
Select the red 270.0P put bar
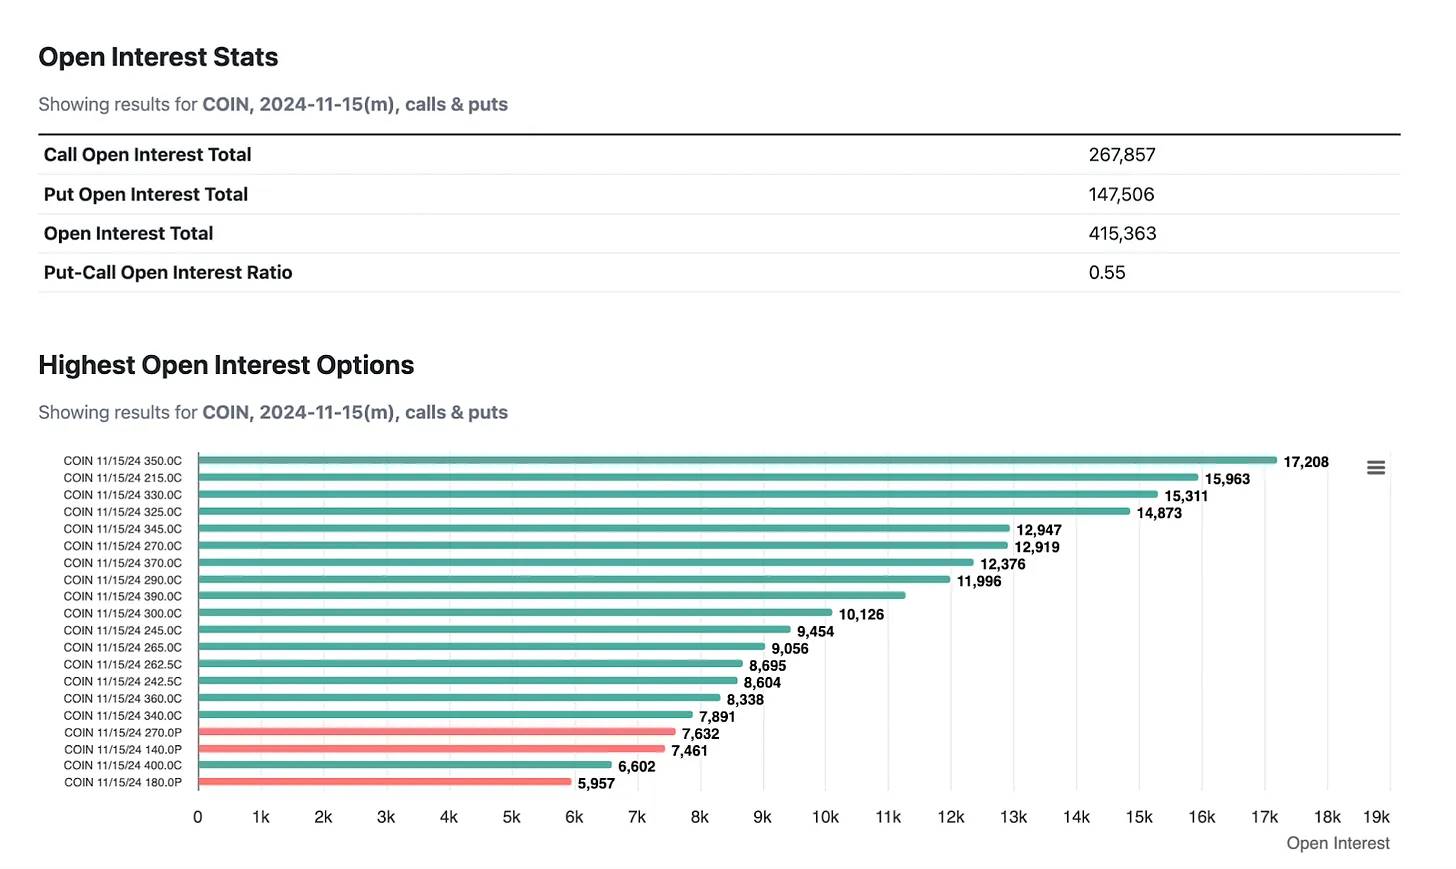pyautogui.click(x=437, y=732)
